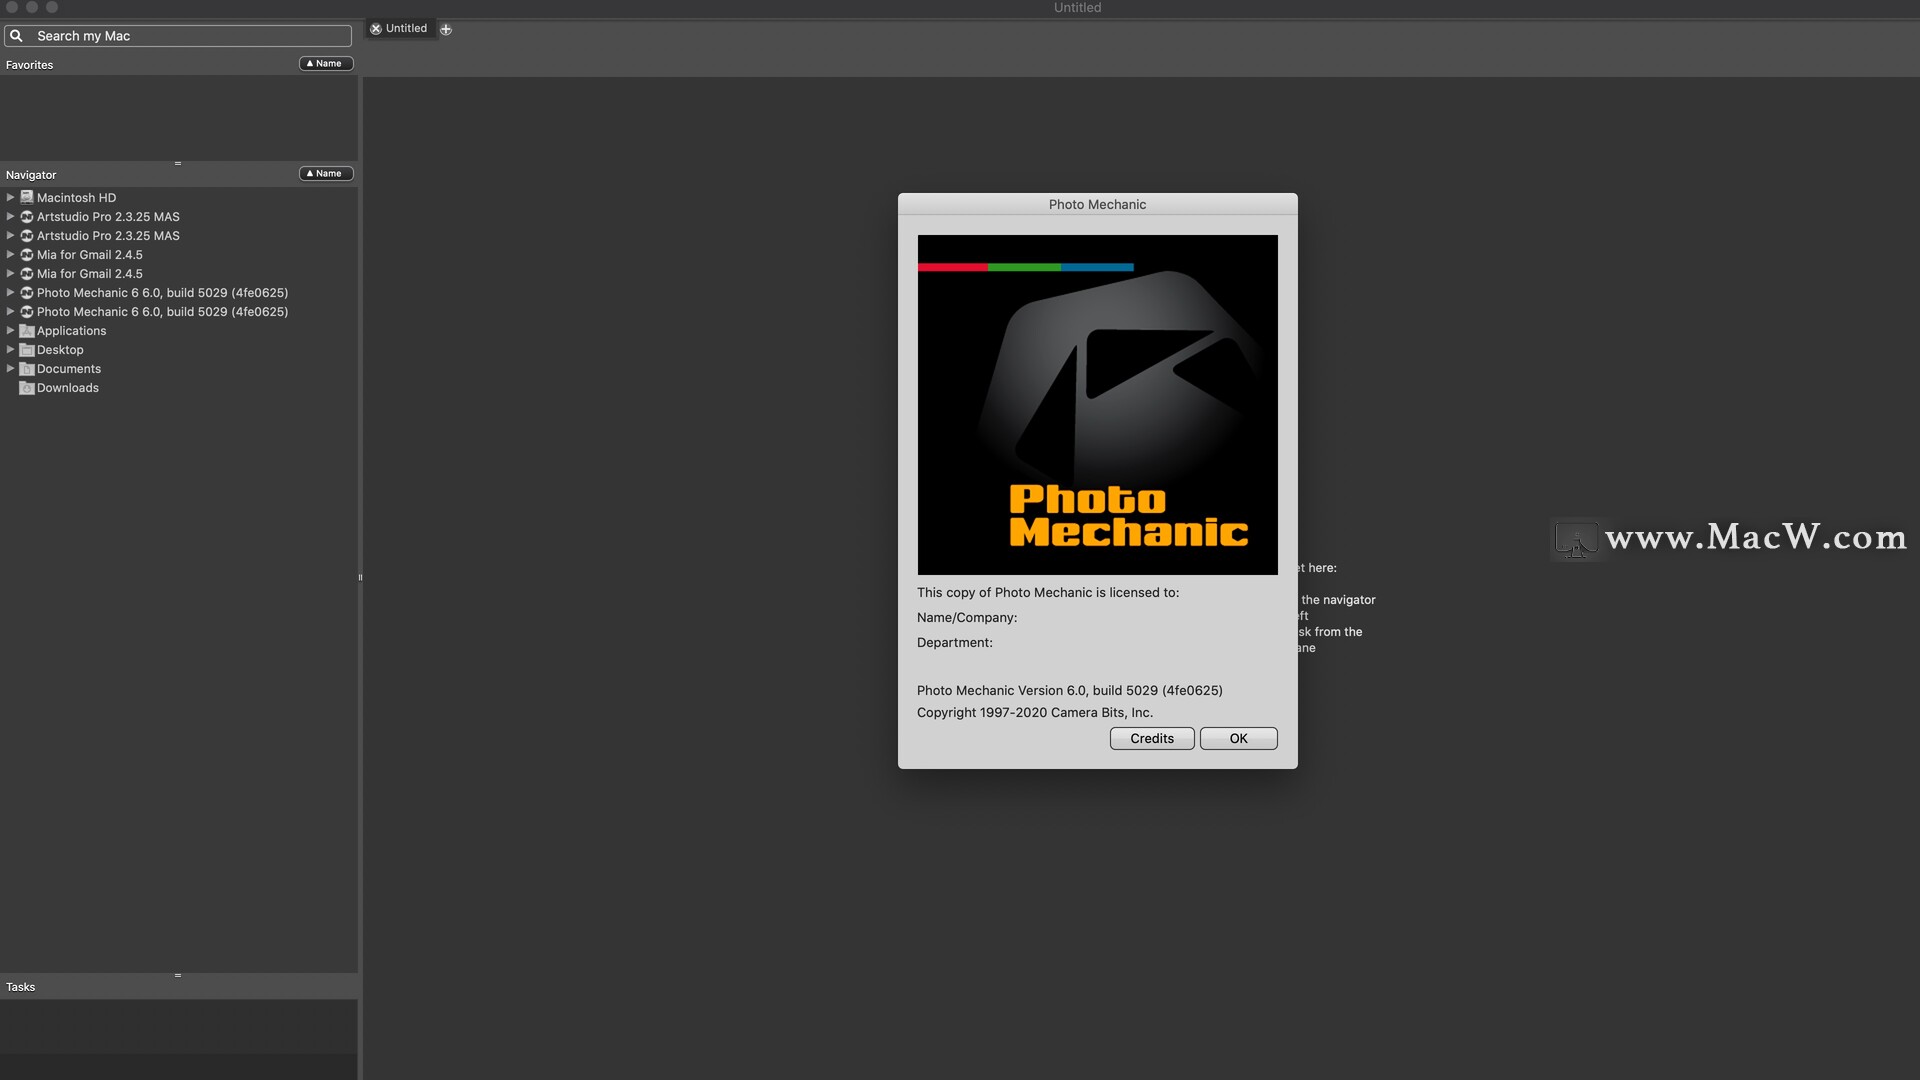The image size is (1920, 1080).
Task: Click the second Artstudio Pro 2.3.25 MAS disk icon
Action: tap(27, 236)
